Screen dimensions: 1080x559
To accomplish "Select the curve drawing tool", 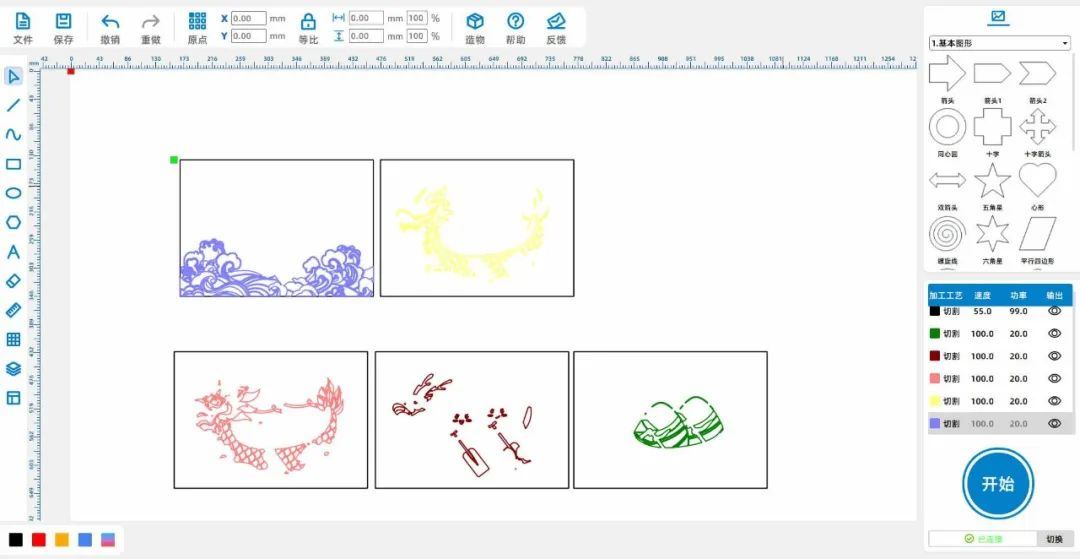I will (x=14, y=134).
